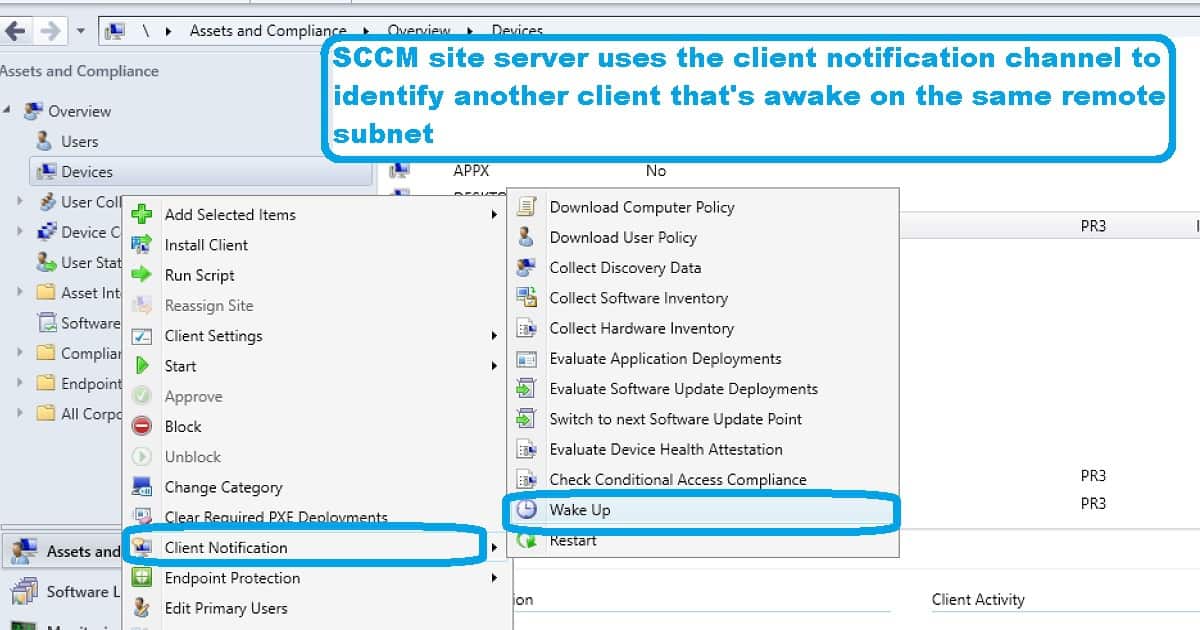Click the Users node icon
This screenshot has height=630, width=1200.
[44, 141]
